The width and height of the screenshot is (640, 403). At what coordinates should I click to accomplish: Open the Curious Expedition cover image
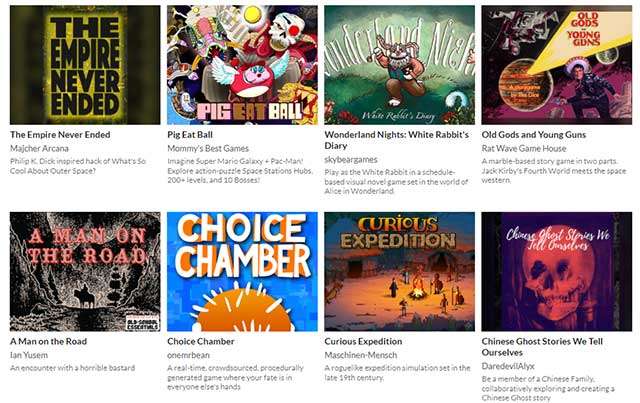tap(400, 272)
